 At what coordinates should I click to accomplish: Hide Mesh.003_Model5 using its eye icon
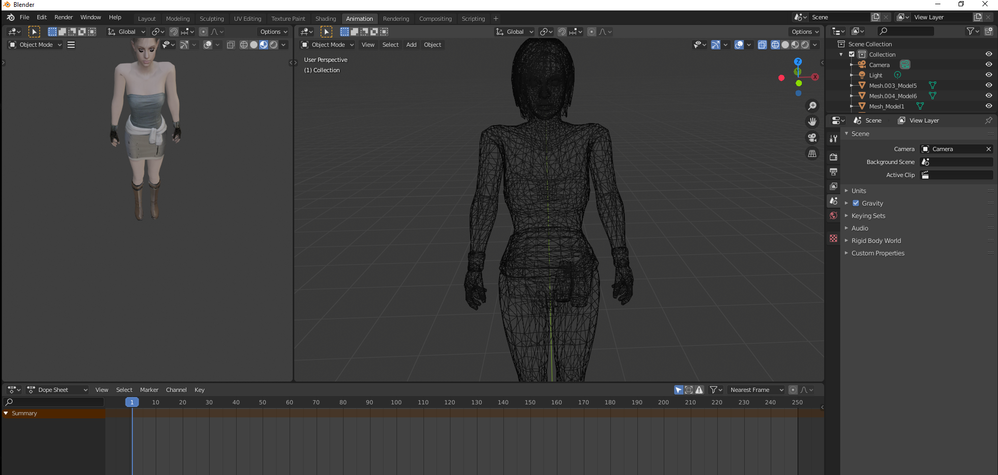[989, 86]
